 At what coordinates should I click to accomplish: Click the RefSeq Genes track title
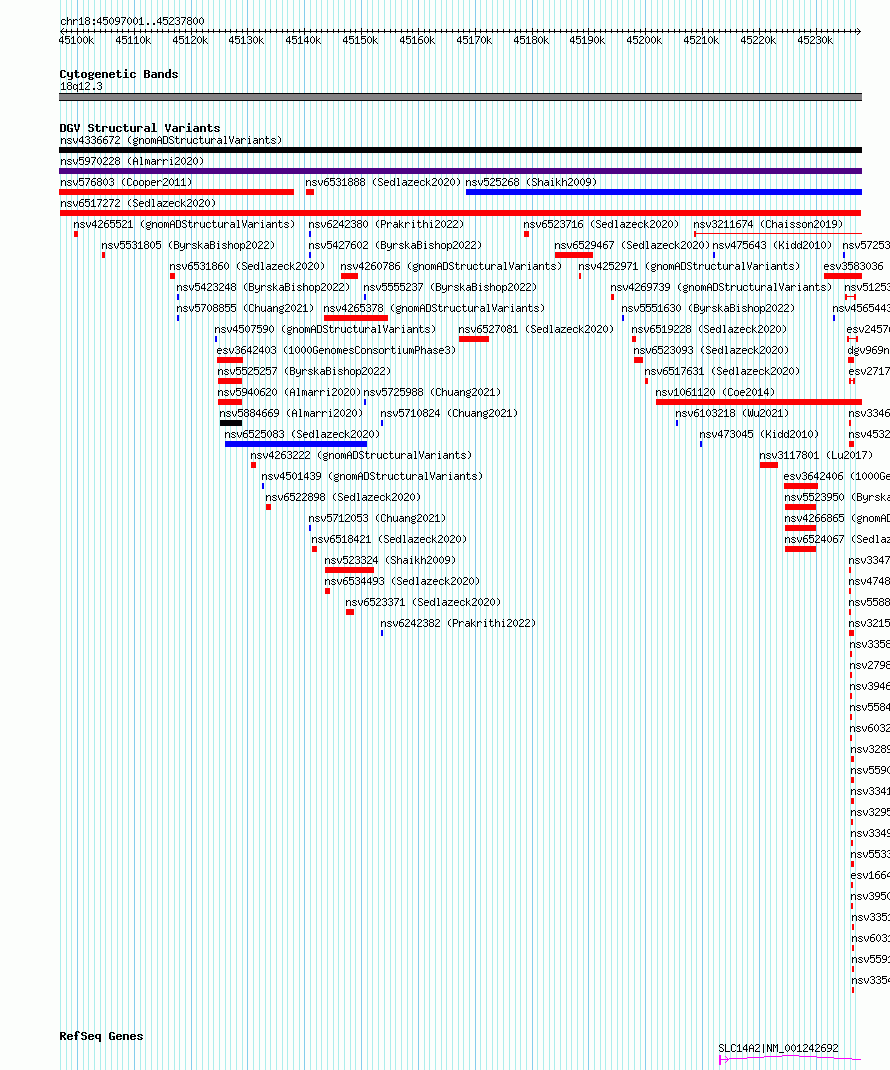[x=101, y=1037]
